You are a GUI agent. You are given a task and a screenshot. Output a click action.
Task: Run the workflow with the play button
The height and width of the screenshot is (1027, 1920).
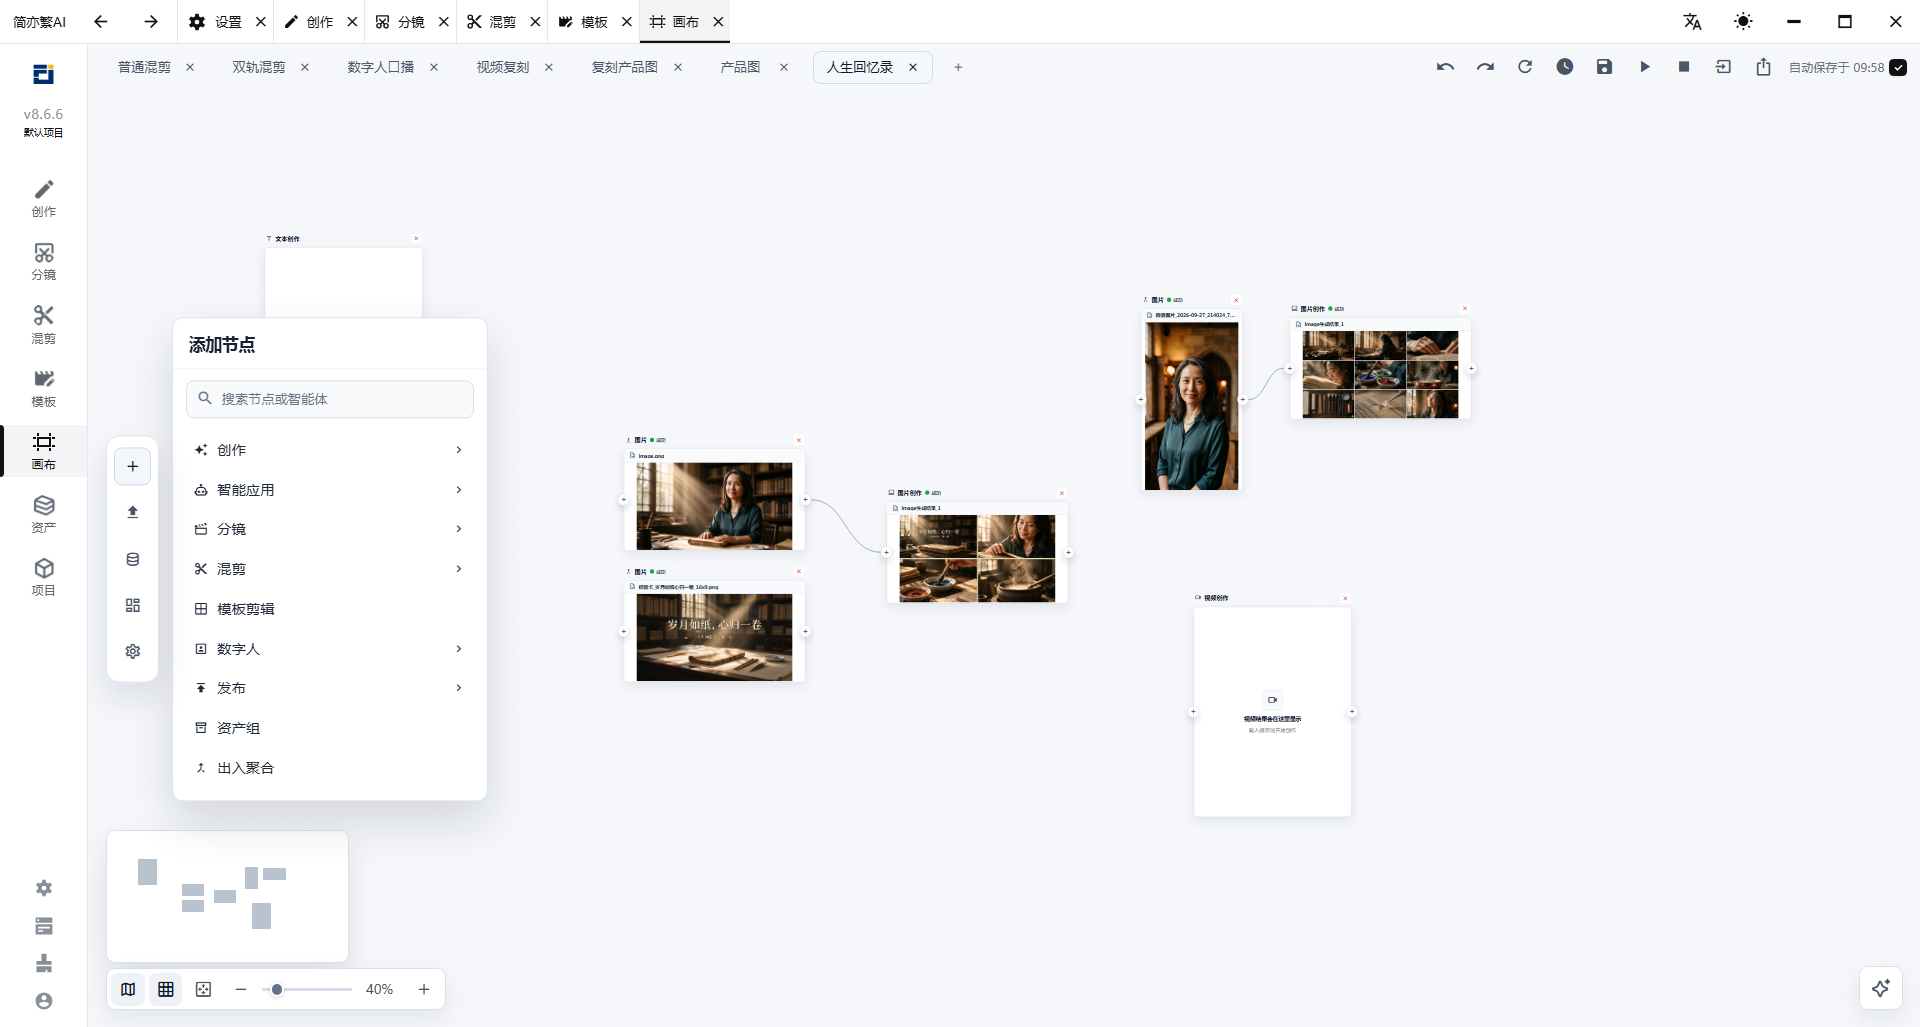coord(1645,67)
